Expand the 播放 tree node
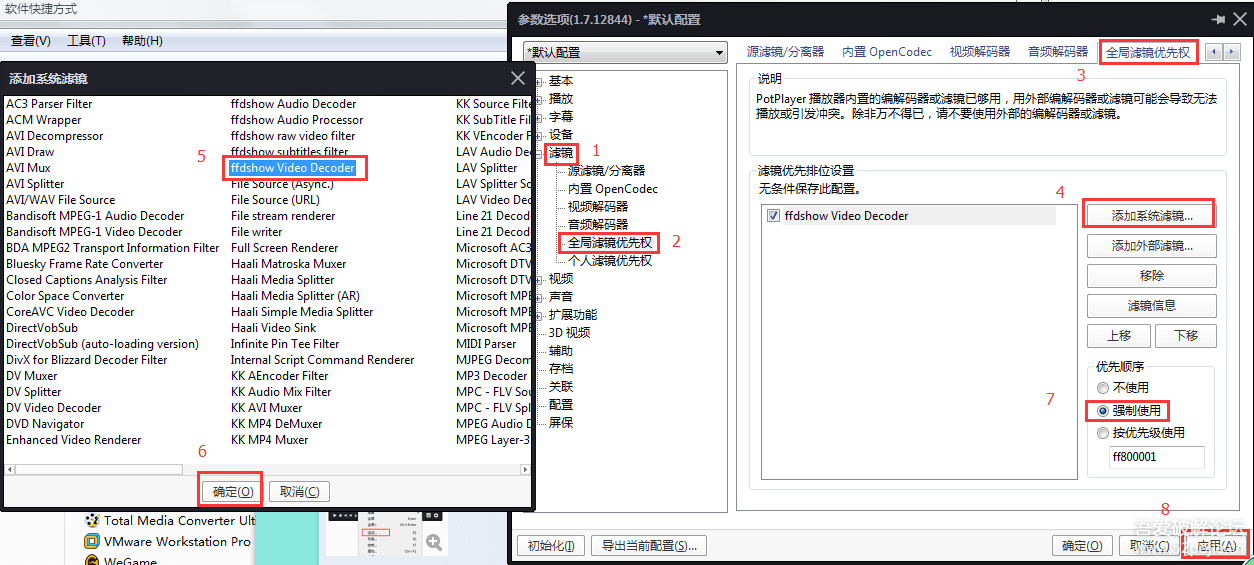1254x565 pixels. click(540, 99)
